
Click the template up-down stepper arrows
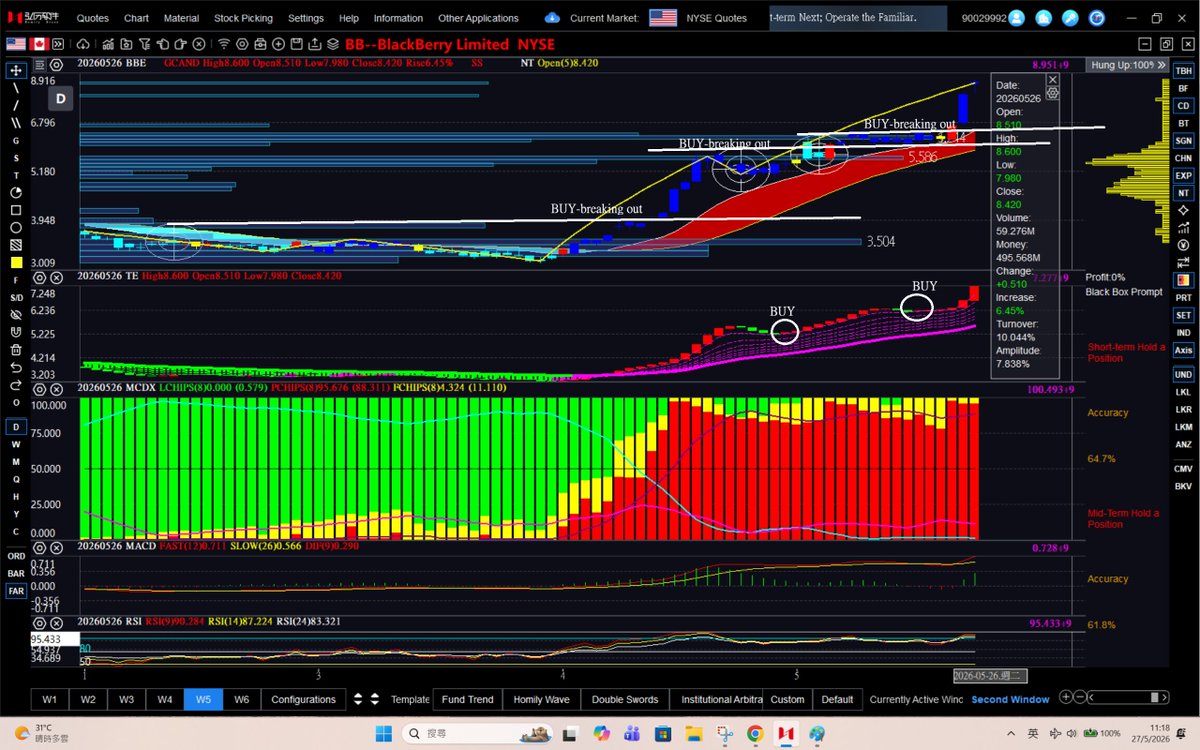[375, 699]
